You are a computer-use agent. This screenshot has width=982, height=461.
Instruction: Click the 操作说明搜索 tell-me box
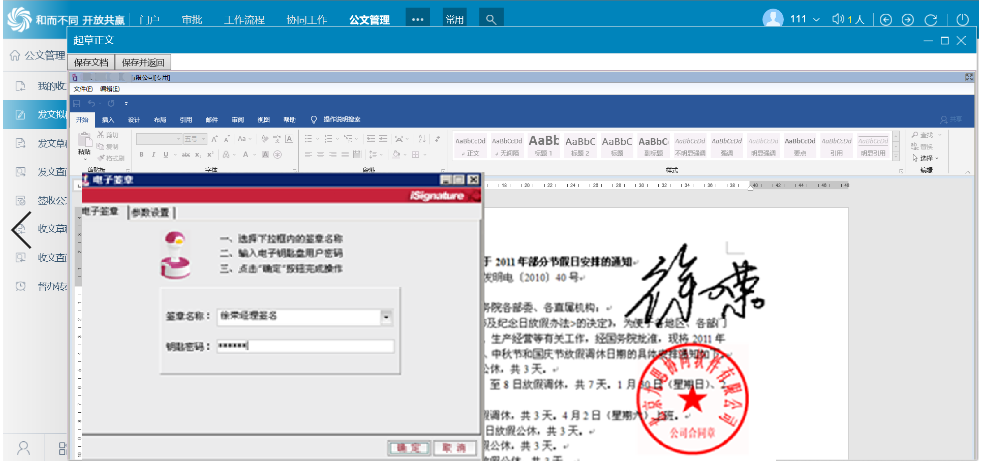pyautogui.click(x=336, y=120)
